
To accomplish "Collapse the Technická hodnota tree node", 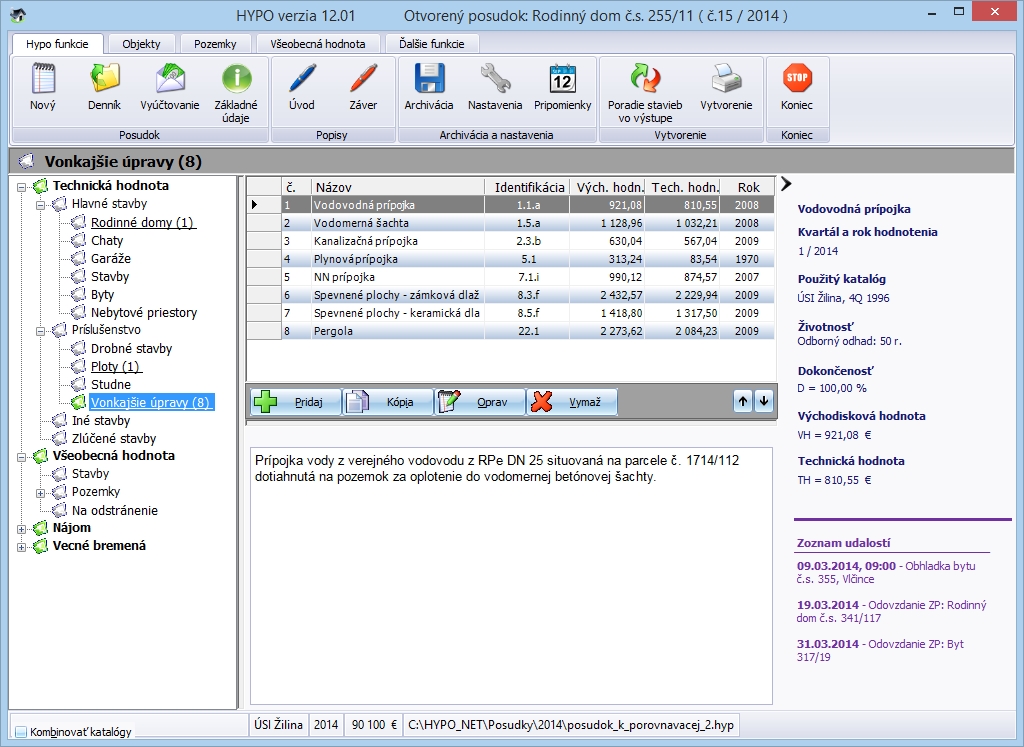I will coord(22,186).
